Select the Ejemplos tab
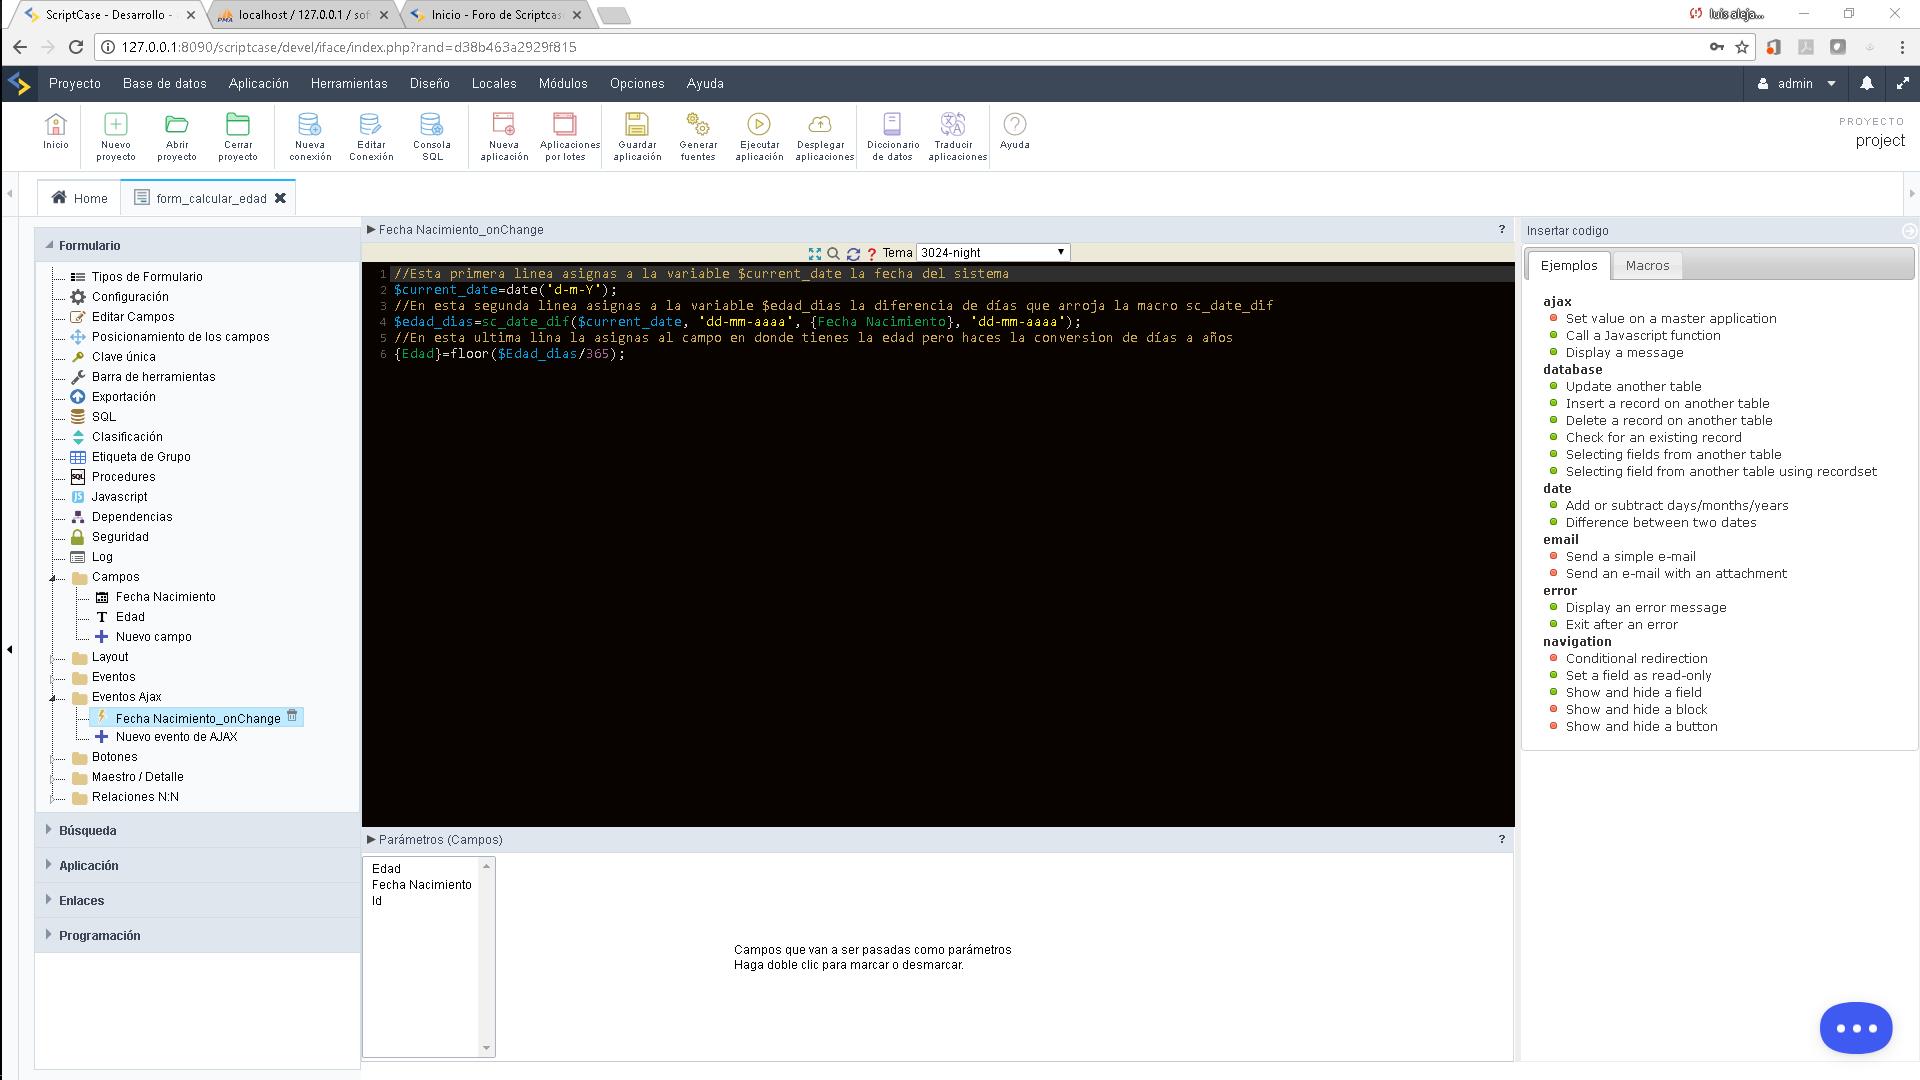The height and width of the screenshot is (1080, 1920). (x=1568, y=266)
